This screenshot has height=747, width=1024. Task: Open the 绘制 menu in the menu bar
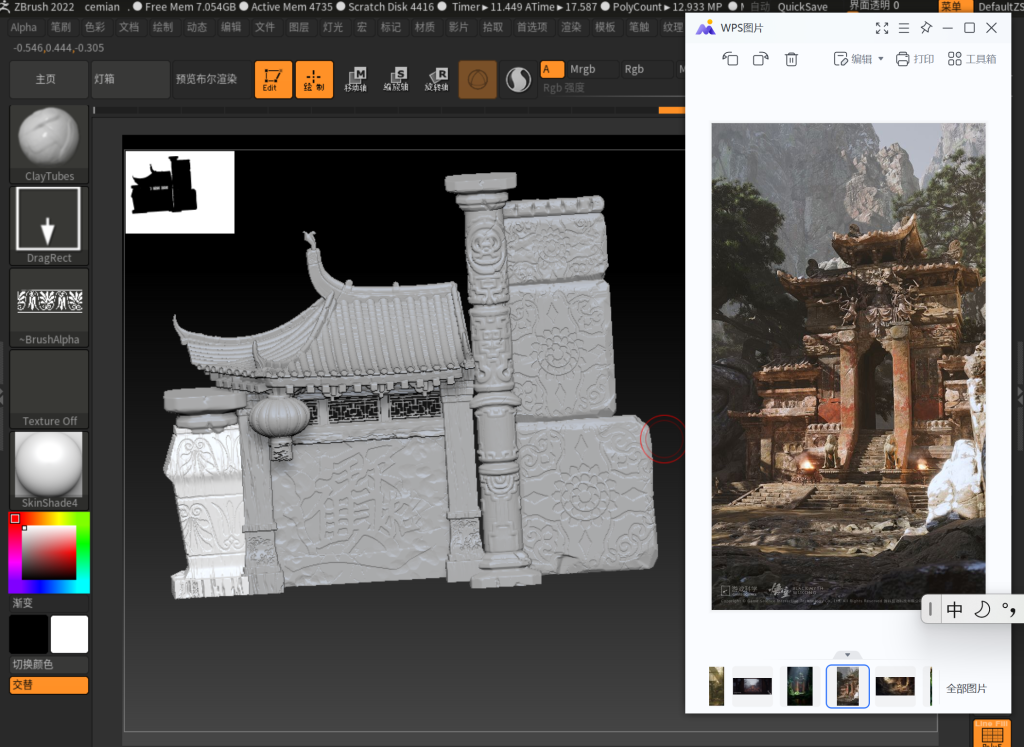(163, 27)
